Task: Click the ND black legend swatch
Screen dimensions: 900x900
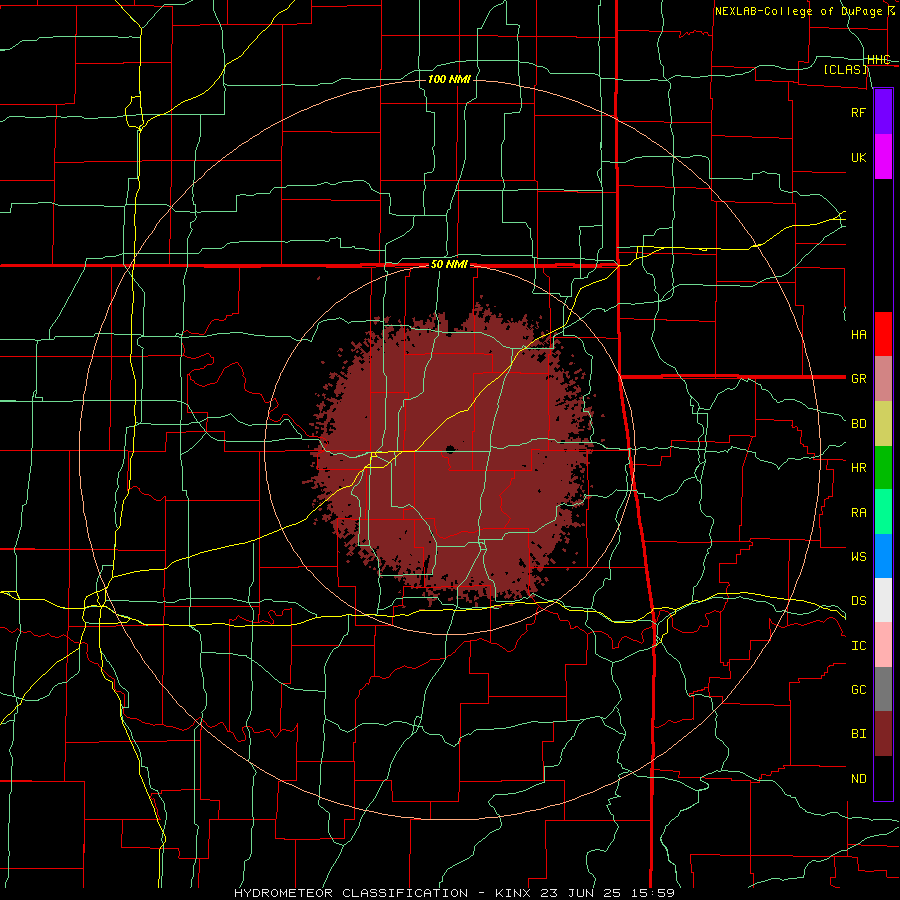Action: [x=883, y=778]
